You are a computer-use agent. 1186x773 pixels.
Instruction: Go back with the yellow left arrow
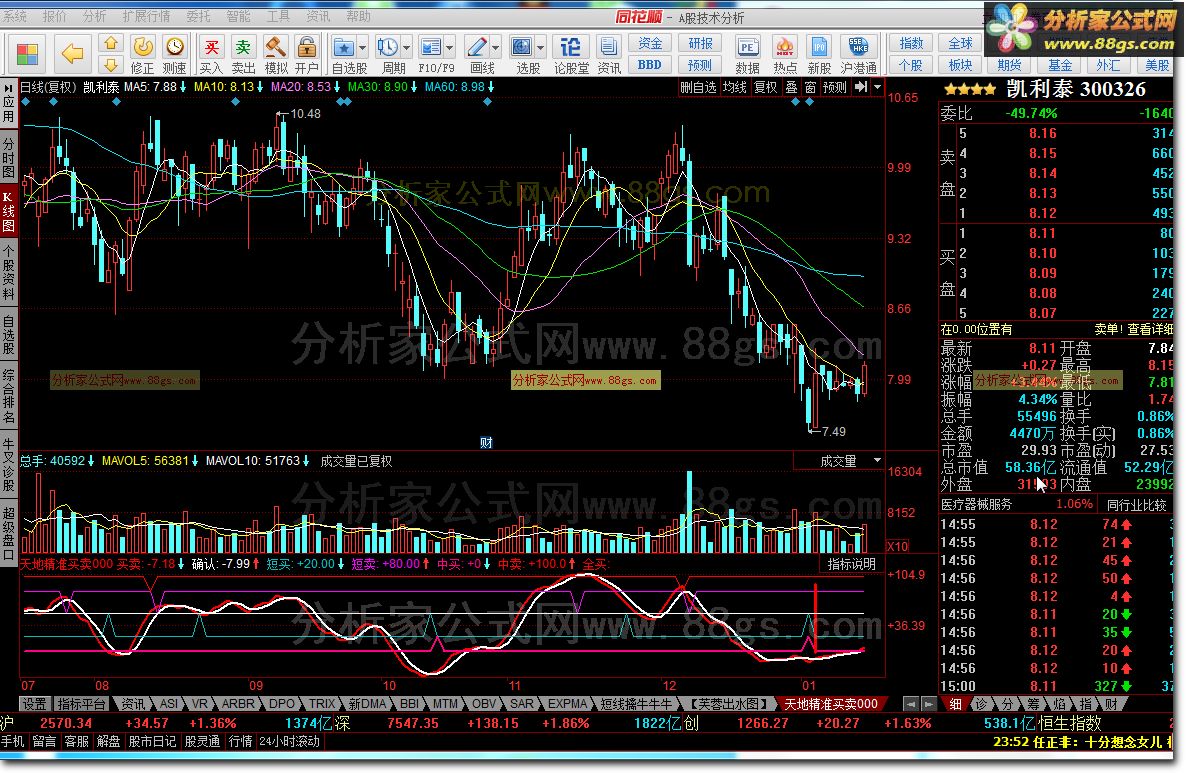click(72, 54)
